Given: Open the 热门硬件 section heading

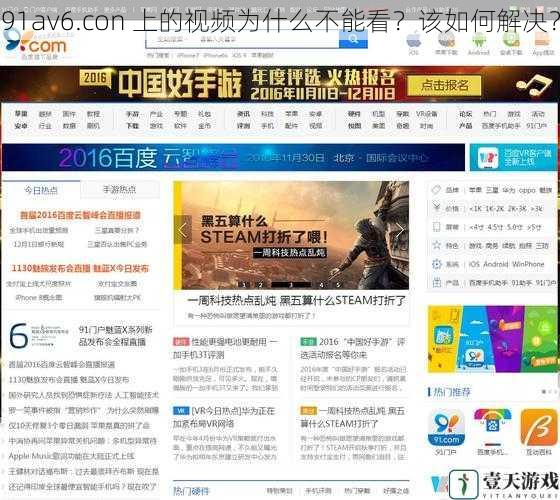Looking at the screenshot, I should pyautogui.click(x=191, y=491).
